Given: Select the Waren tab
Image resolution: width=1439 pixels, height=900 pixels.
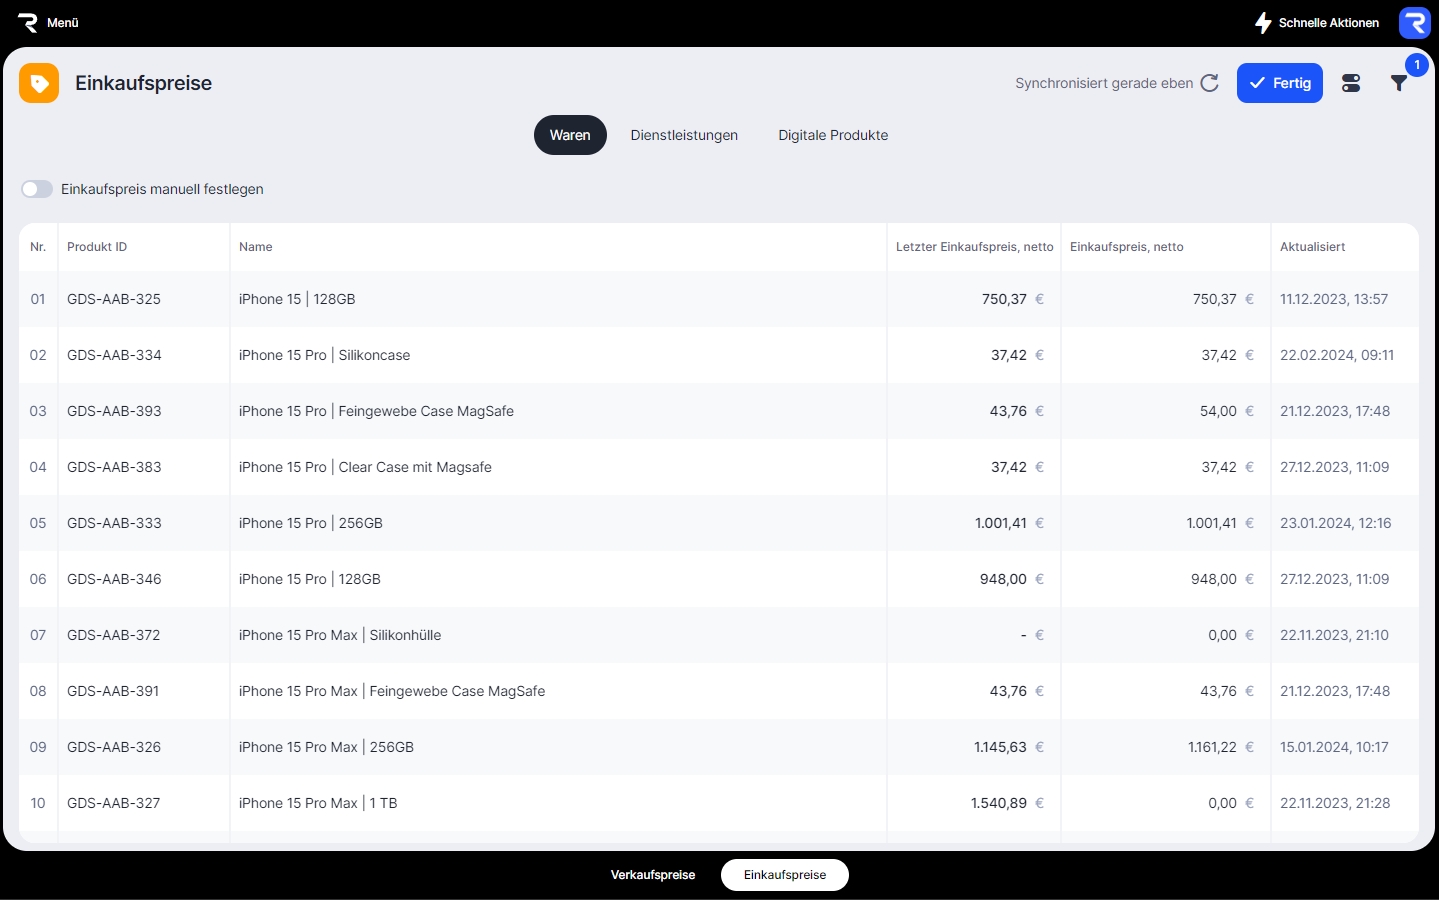Looking at the screenshot, I should click(570, 135).
